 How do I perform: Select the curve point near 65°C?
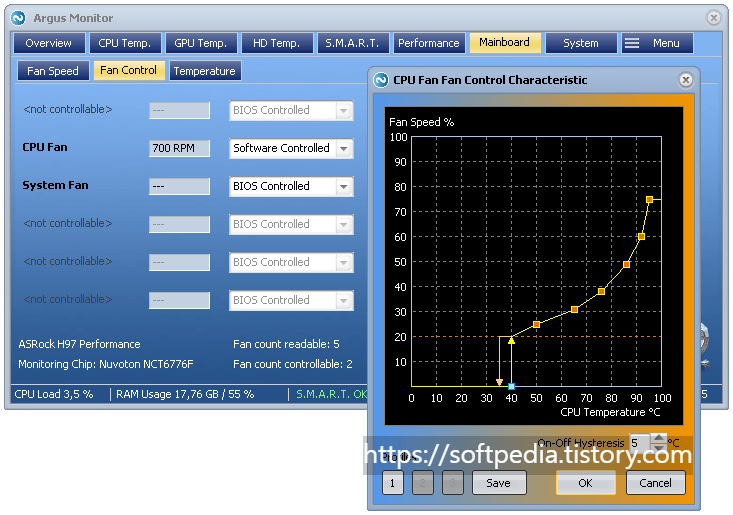tap(575, 309)
